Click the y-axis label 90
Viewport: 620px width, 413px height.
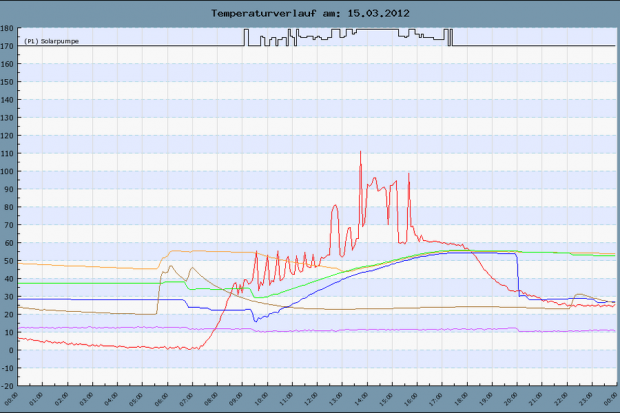tap(9, 189)
